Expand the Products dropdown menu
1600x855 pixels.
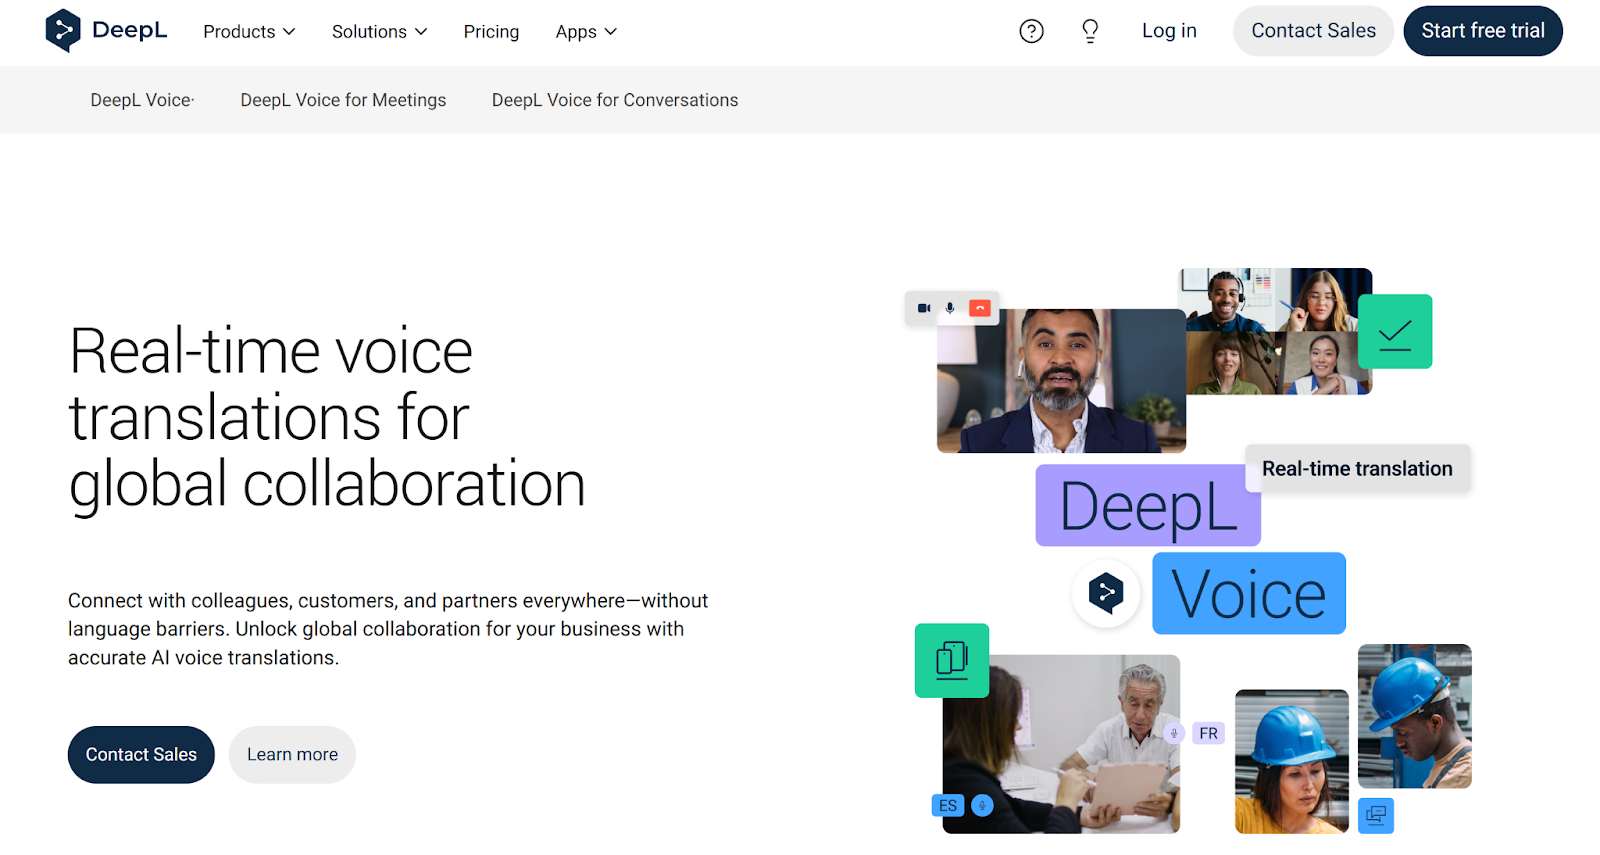[249, 32]
